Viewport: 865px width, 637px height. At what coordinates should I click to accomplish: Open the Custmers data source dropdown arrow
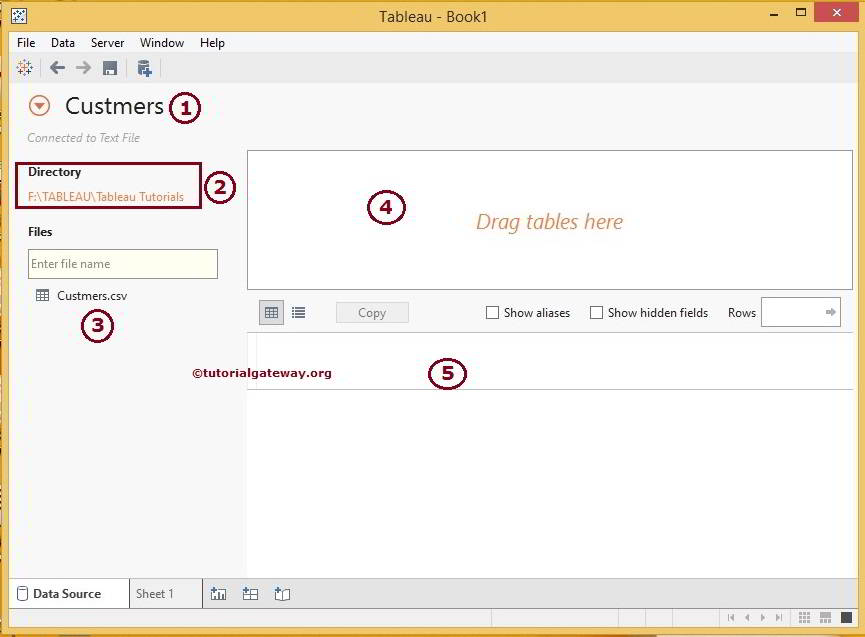coord(39,105)
